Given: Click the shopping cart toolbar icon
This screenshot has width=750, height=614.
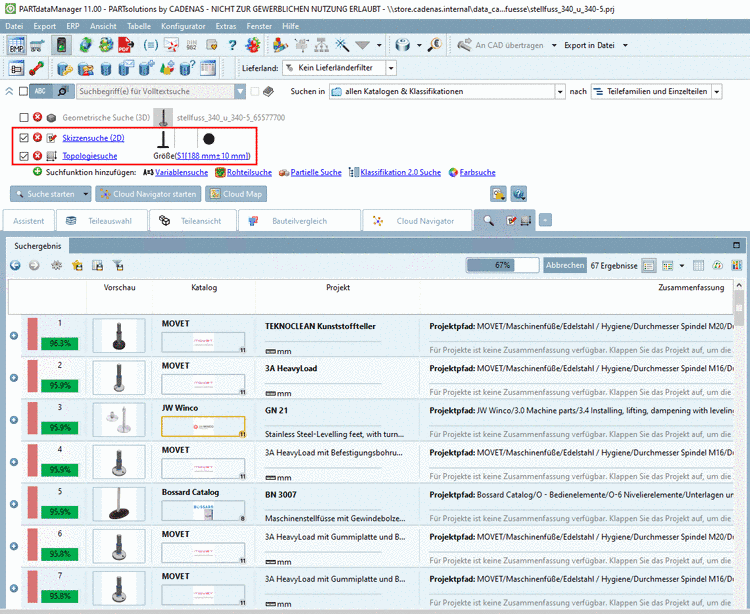Looking at the screenshot, I should 37,45.
